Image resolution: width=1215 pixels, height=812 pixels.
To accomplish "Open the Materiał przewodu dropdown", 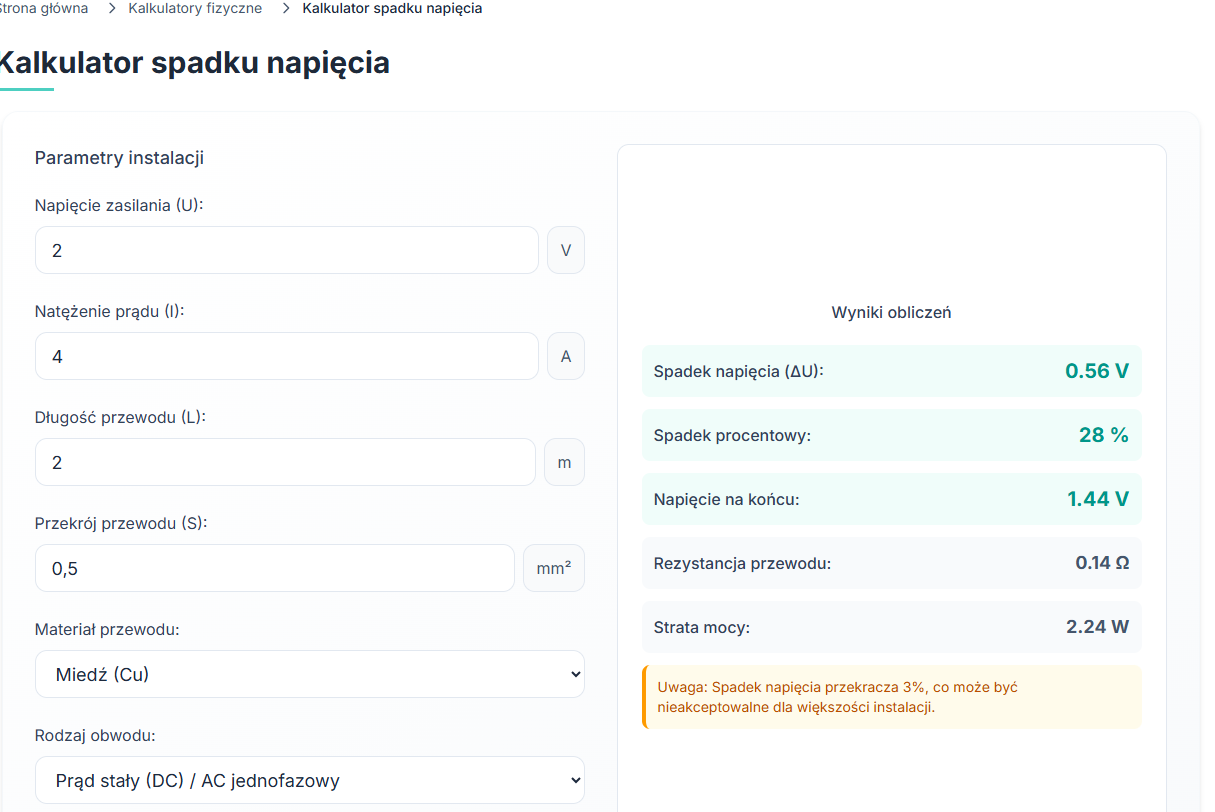I will pyautogui.click(x=309, y=674).
